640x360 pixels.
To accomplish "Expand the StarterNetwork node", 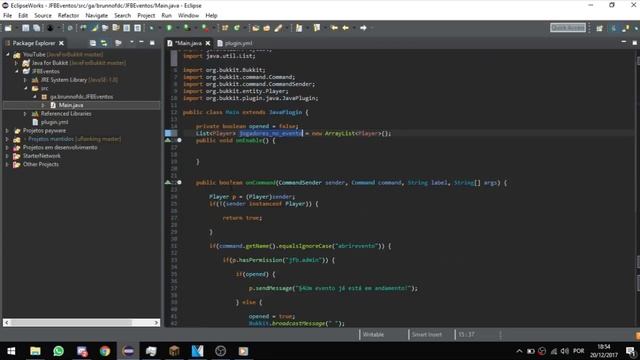I will [x=7, y=156].
